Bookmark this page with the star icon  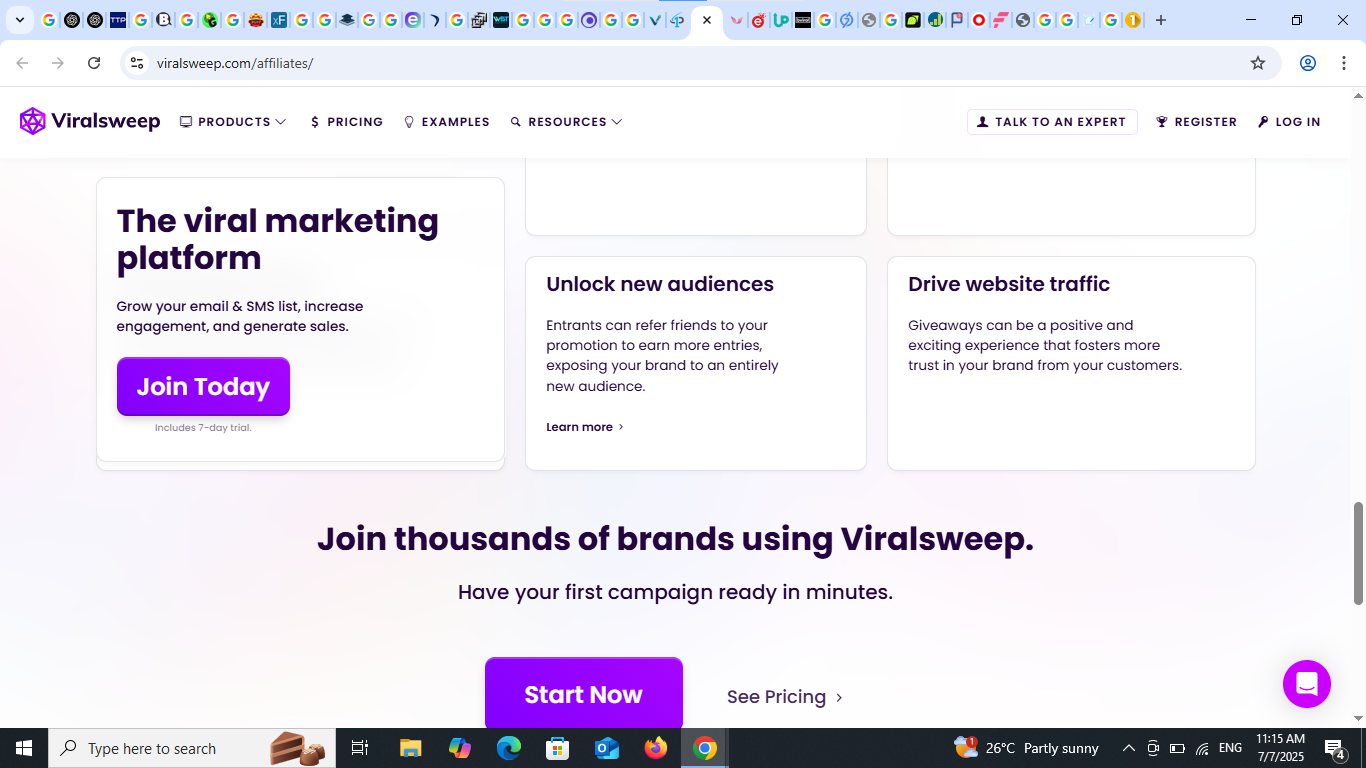[x=1258, y=63]
